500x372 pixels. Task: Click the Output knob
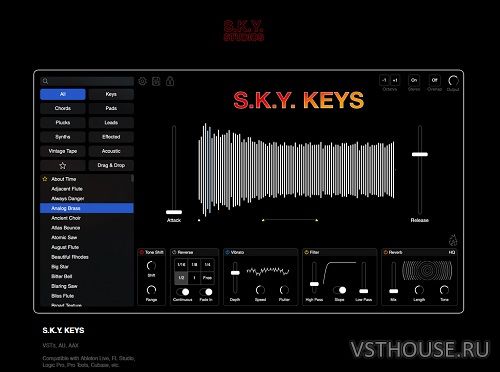[x=453, y=81]
